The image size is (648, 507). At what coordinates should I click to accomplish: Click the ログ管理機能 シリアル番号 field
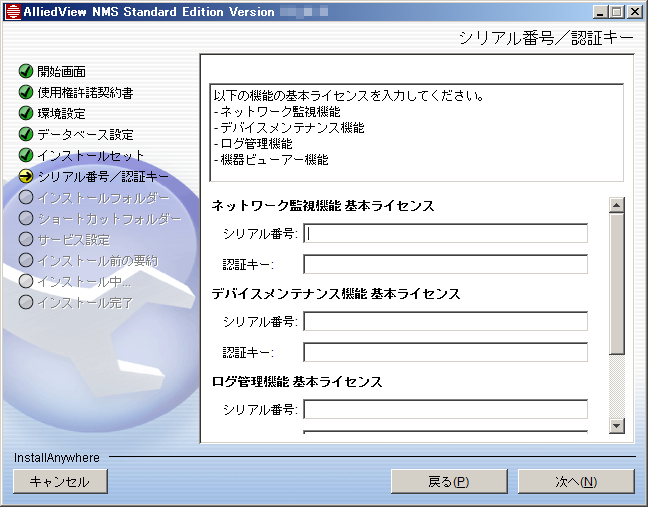[446, 409]
